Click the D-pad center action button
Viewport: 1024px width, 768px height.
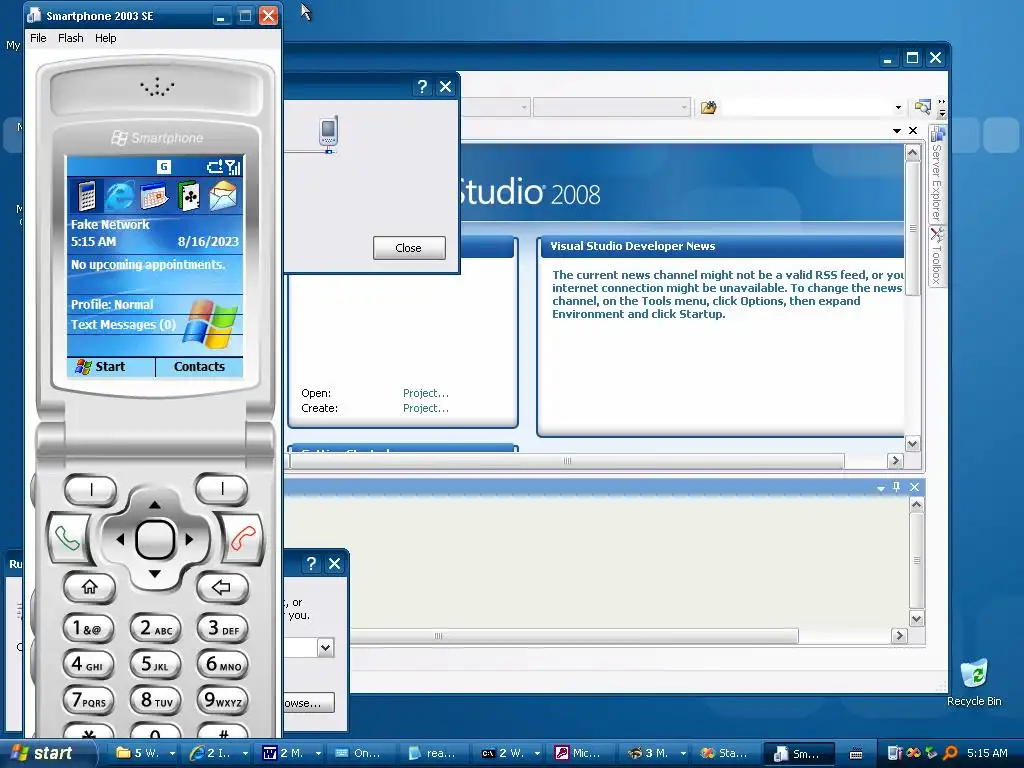[x=155, y=539]
